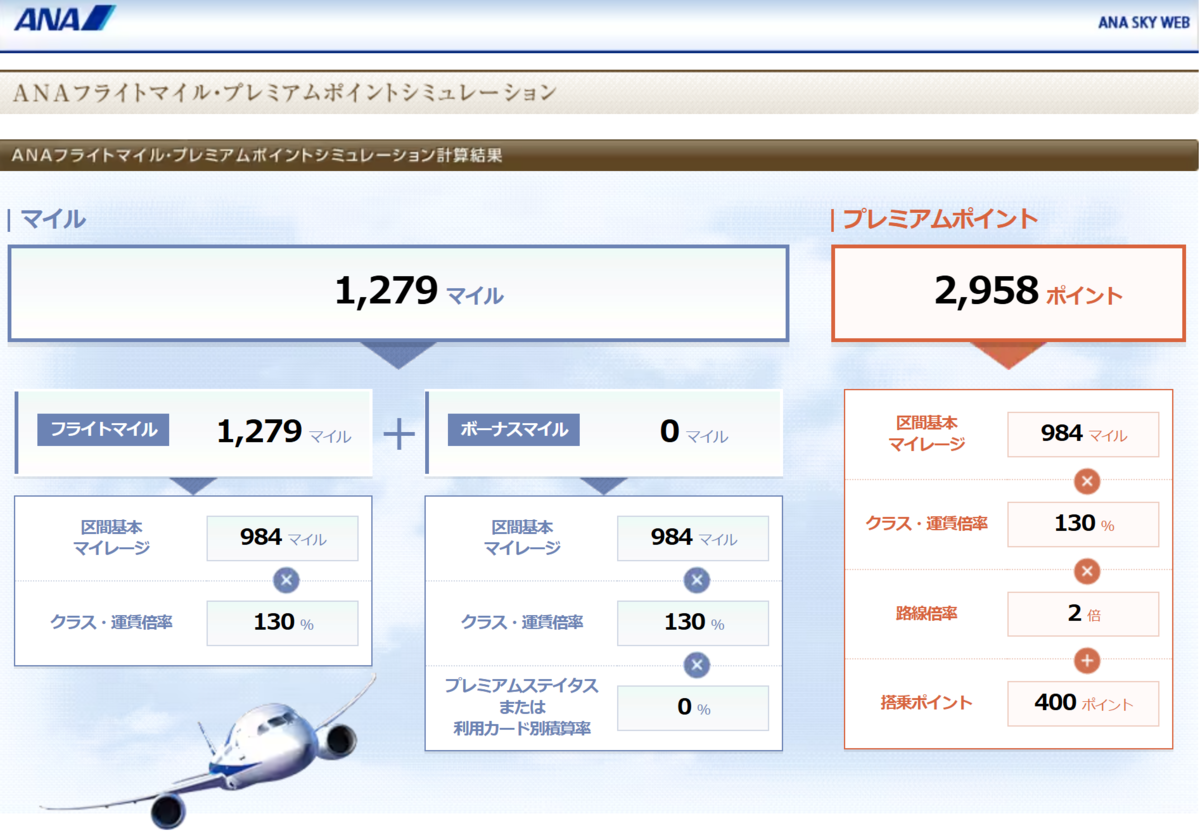Click the 計算結果 section header bar
Image resolution: width=1200 pixels, height=840 pixels.
click(599, 155)
